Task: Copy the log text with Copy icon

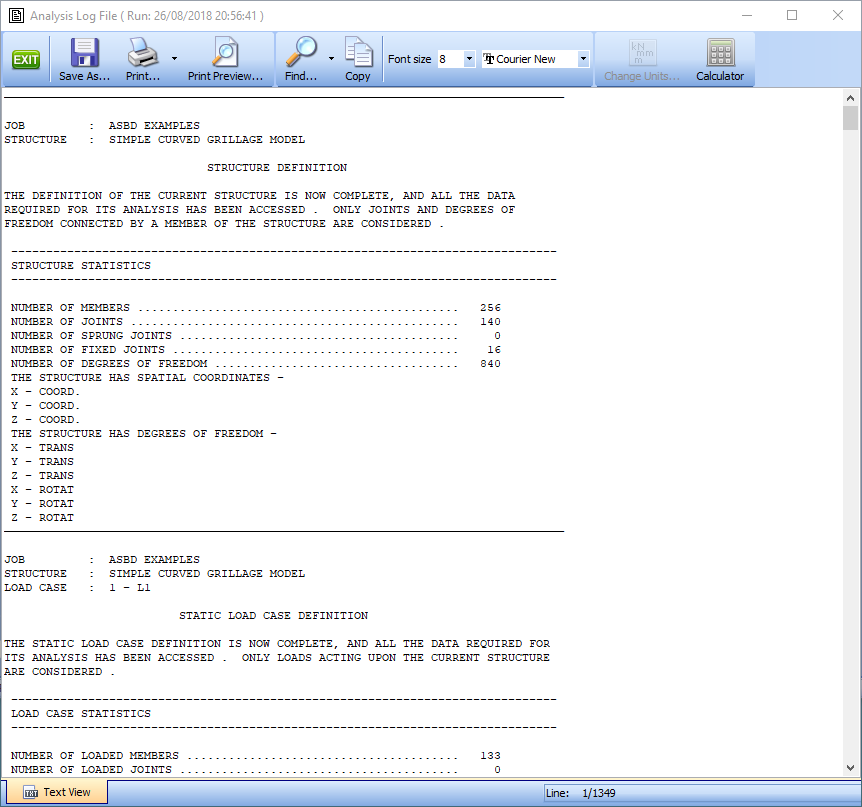Action: (x=358, y=59)
